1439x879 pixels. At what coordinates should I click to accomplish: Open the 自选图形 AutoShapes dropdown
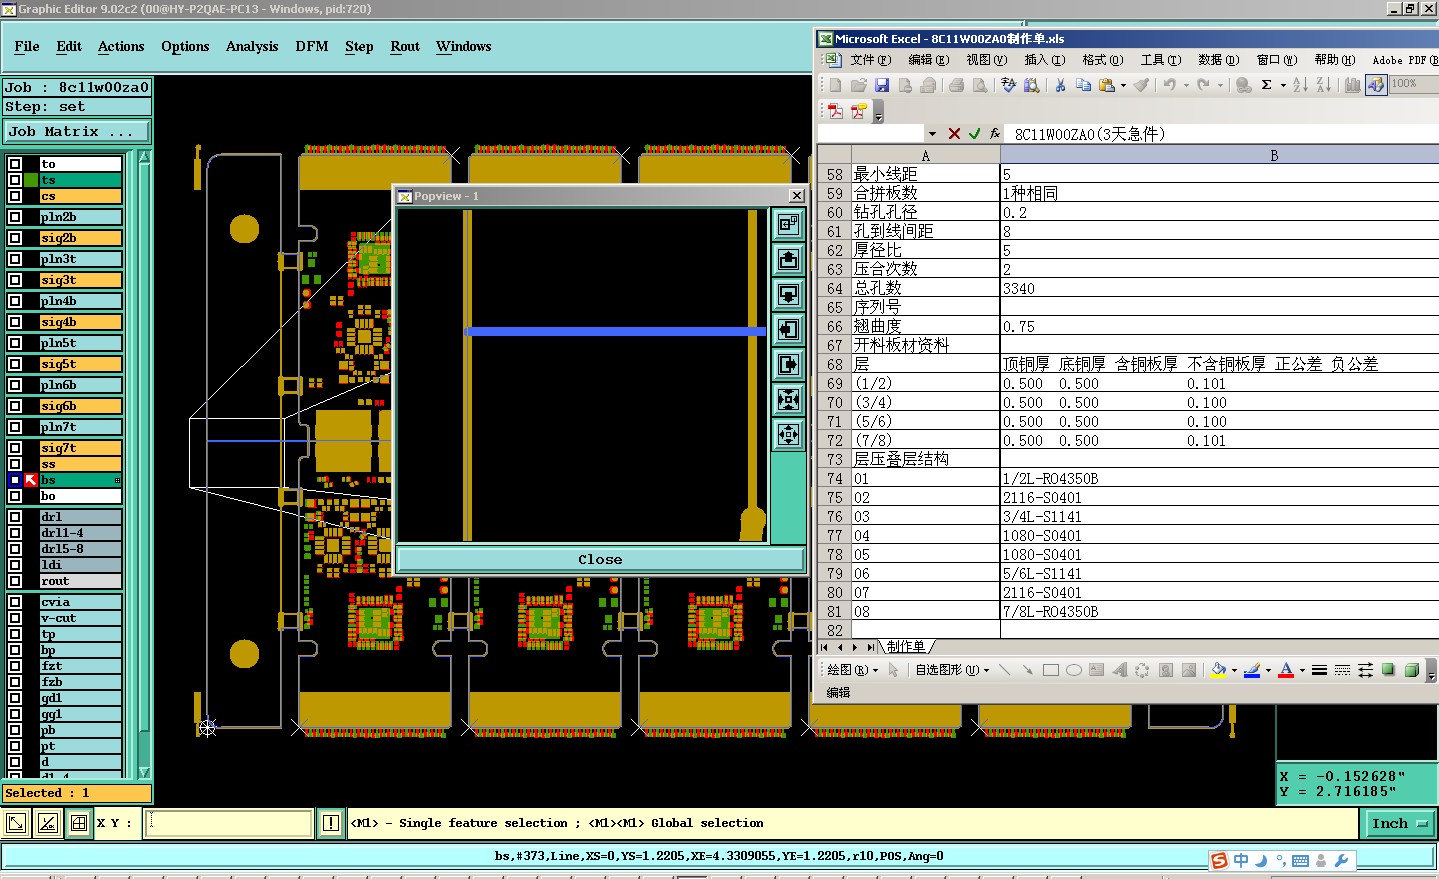(952, 670)
